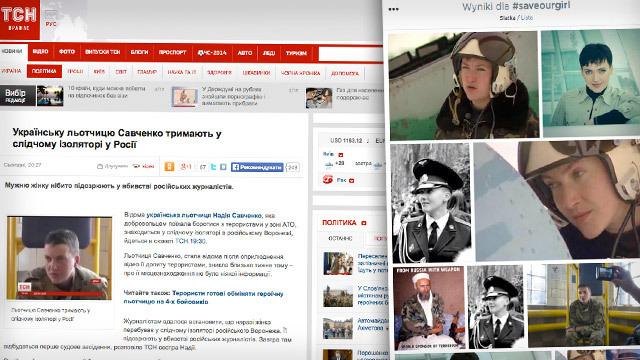Select the ДОПОМОГА submenu item

pos(345,73)
